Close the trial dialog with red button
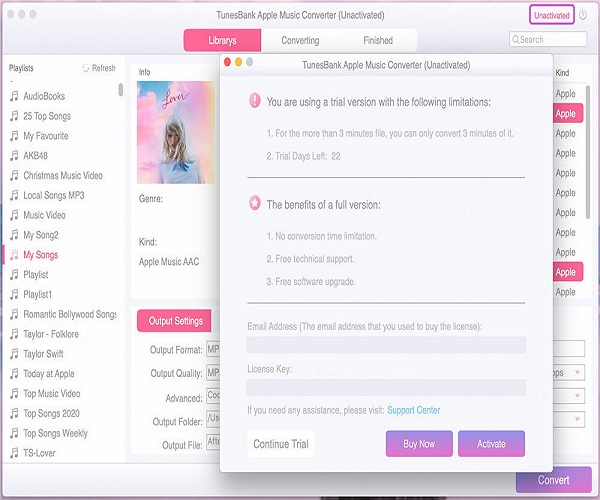Screen dimensions: 600x500 (227, 62)
